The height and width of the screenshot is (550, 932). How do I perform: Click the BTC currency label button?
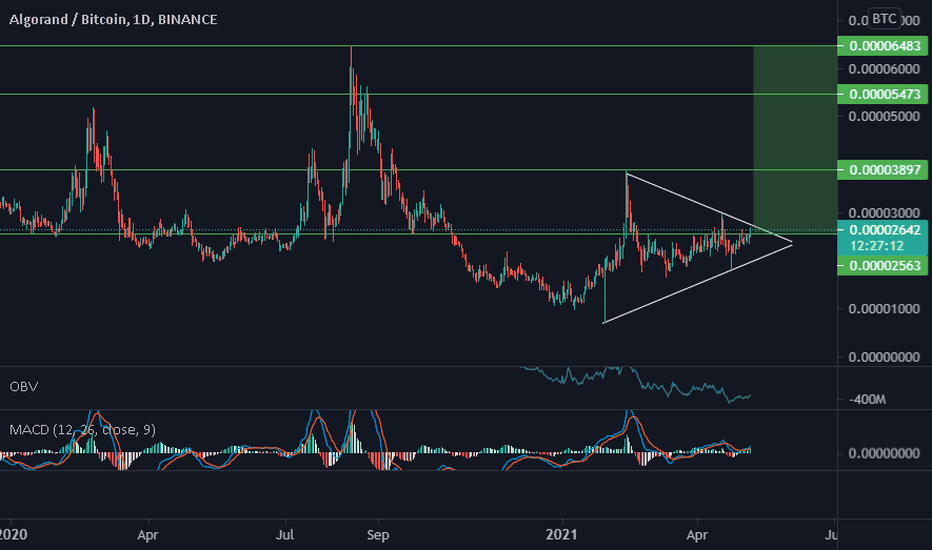[x=884, y=18]
